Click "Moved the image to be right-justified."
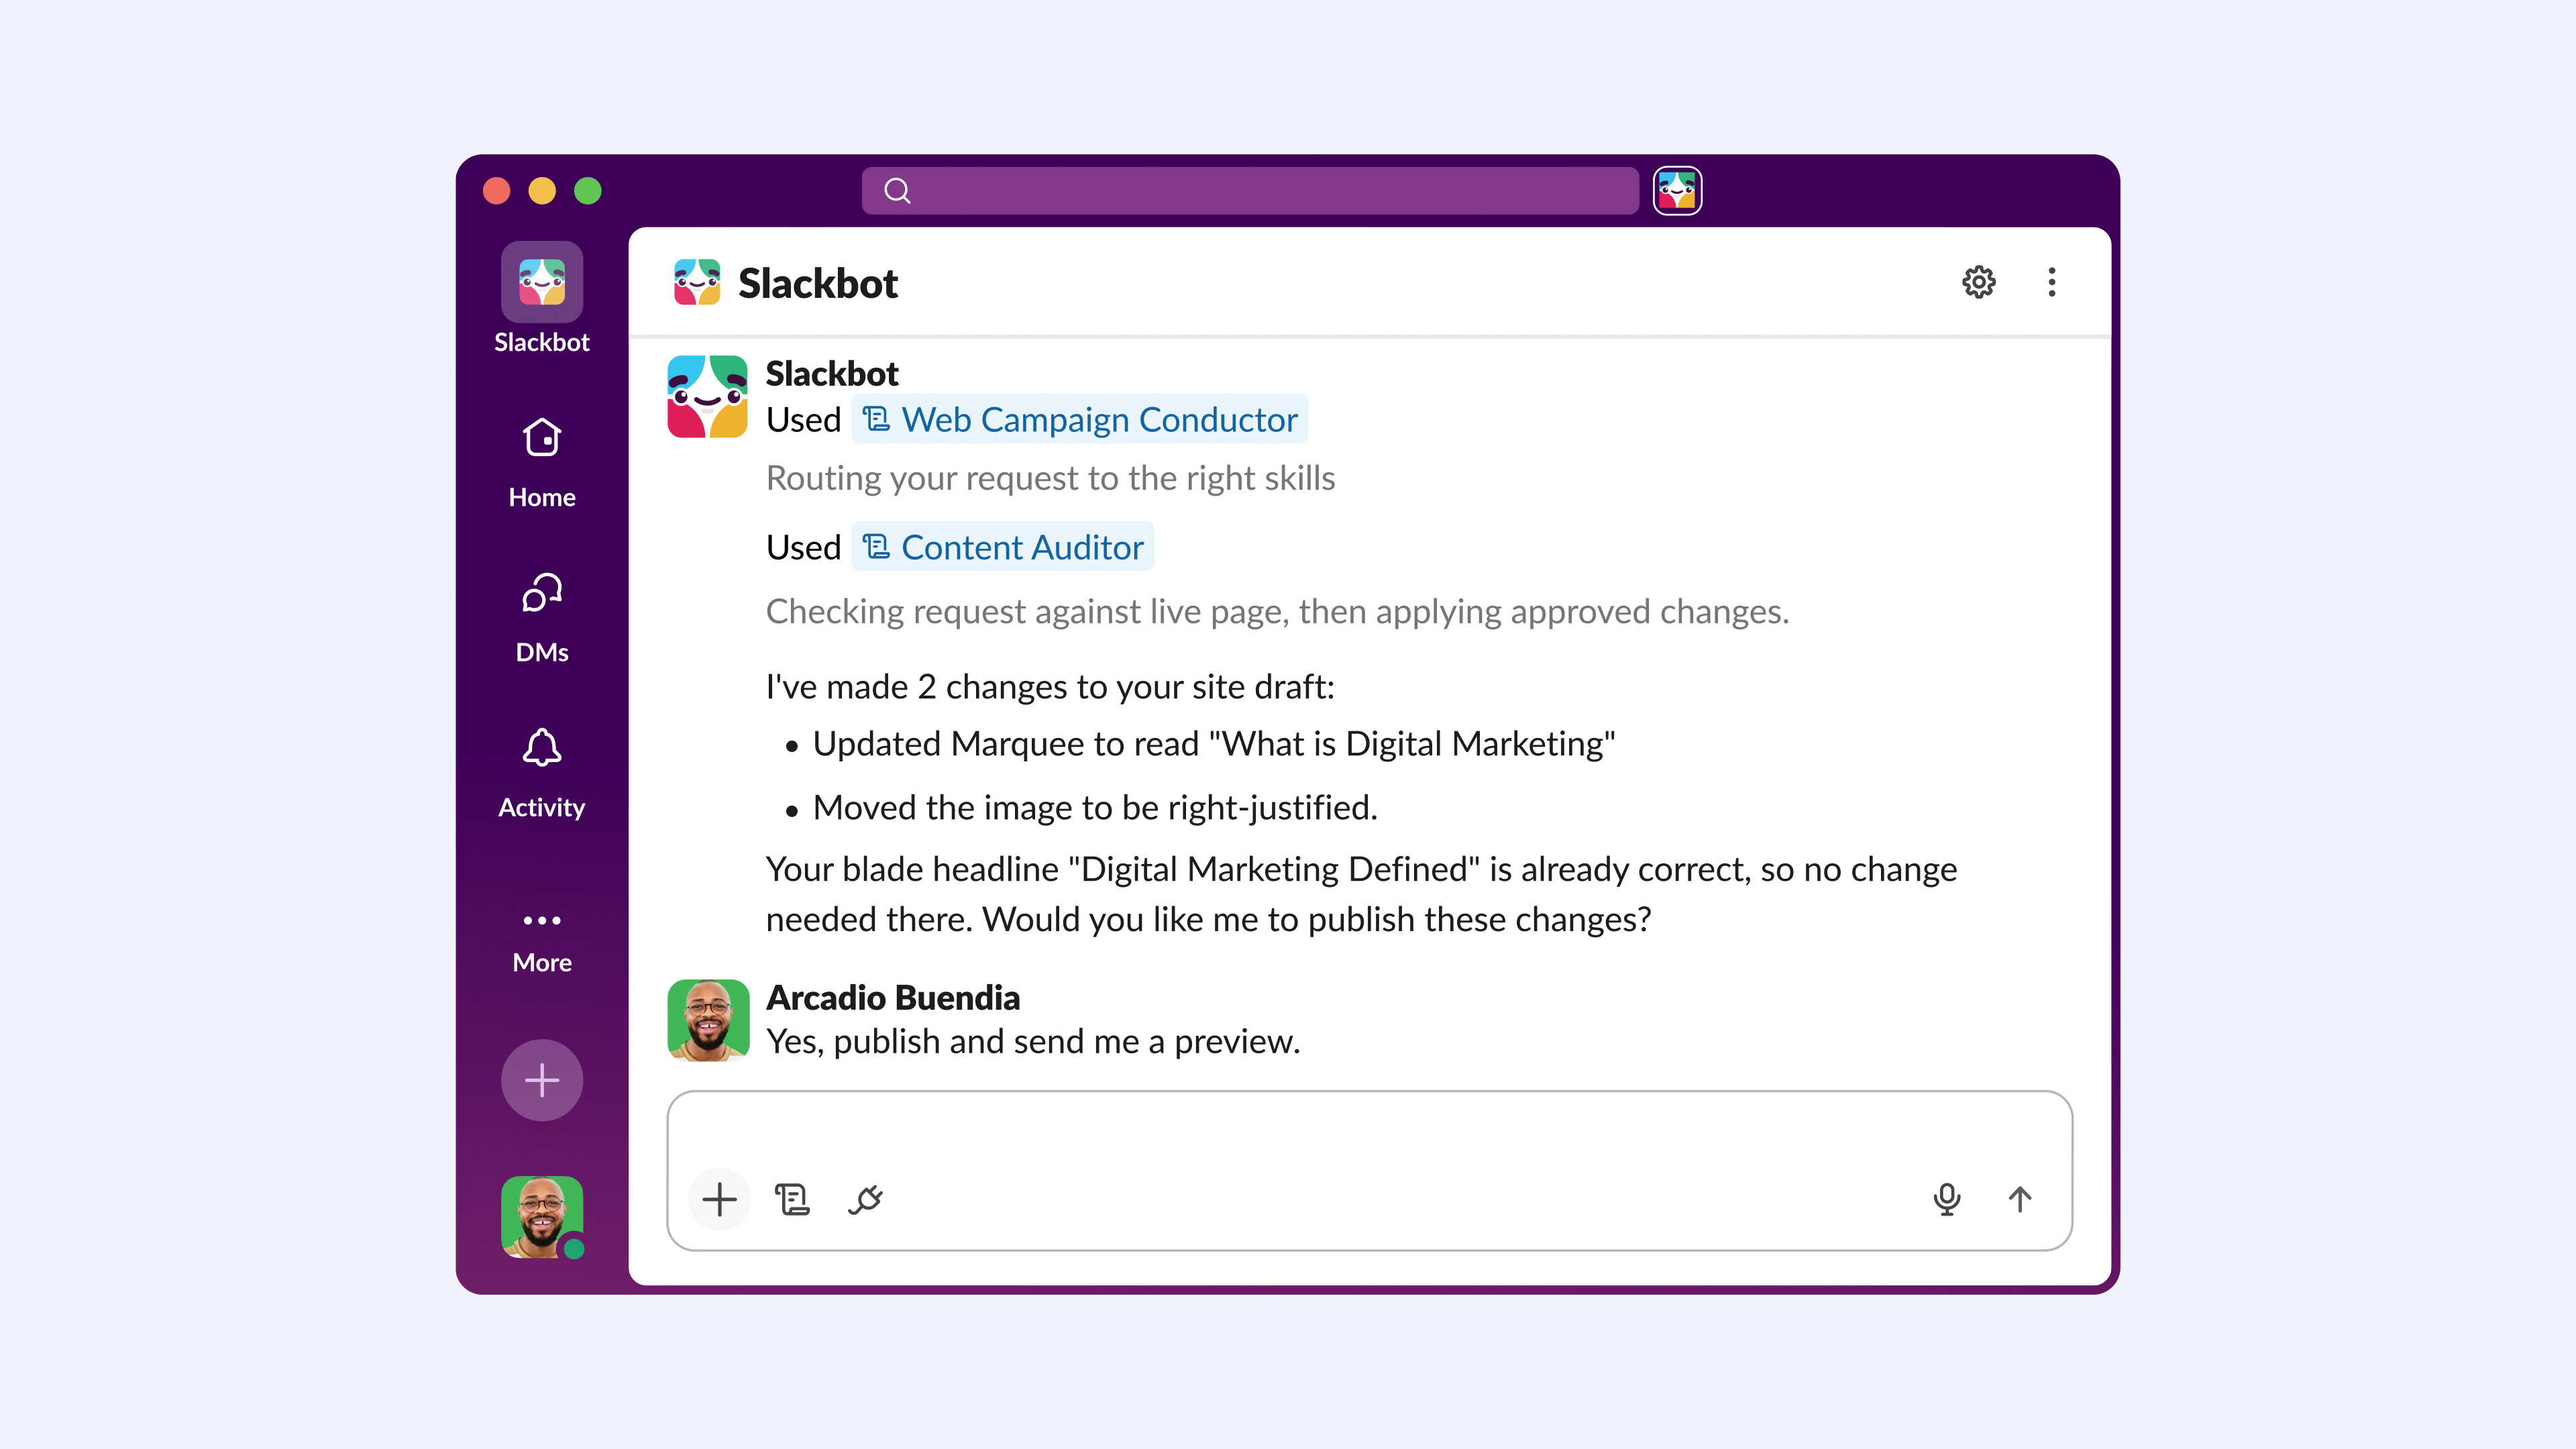Screen dimensions: 2576x1449 pyautogui.click(x=1095, y=807)
